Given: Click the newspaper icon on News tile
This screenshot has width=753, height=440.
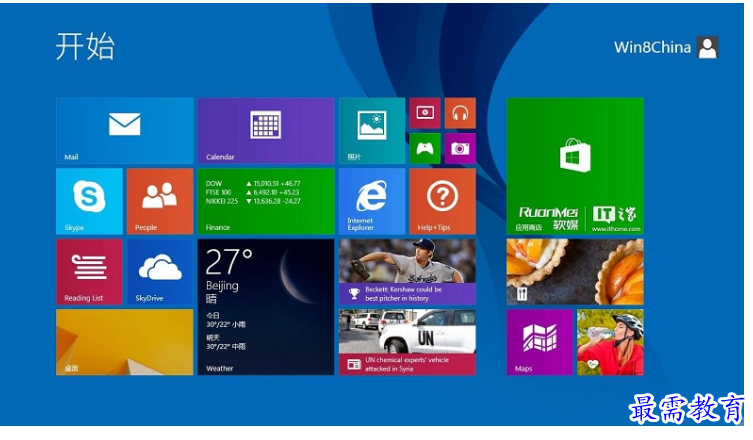Looking at the screenshot, I should coord(354,364).
